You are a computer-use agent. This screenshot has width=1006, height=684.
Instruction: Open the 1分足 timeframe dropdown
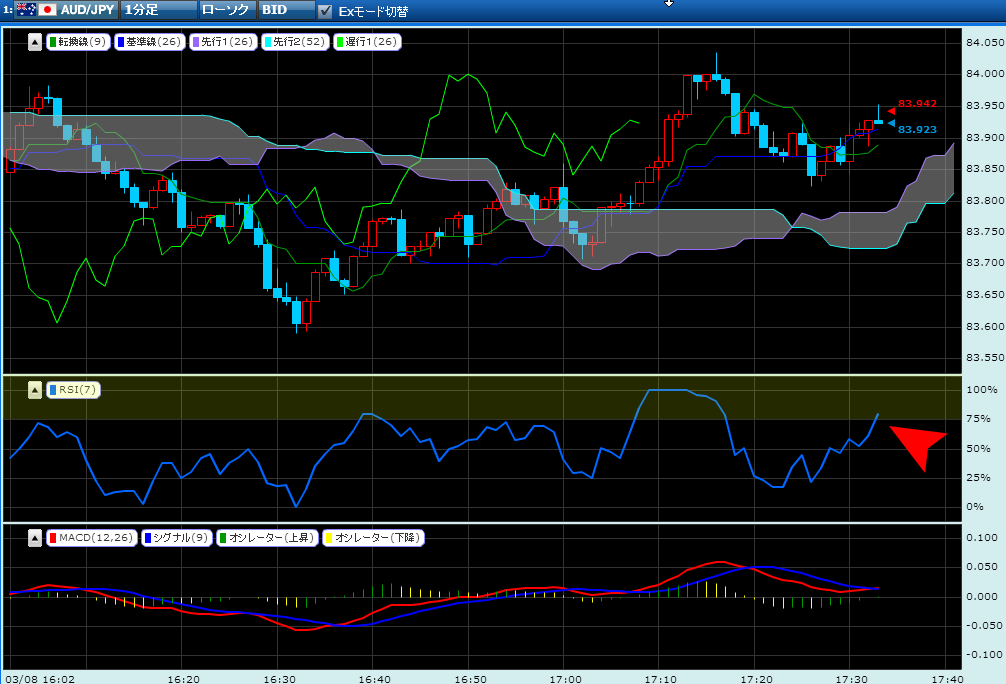158,10
